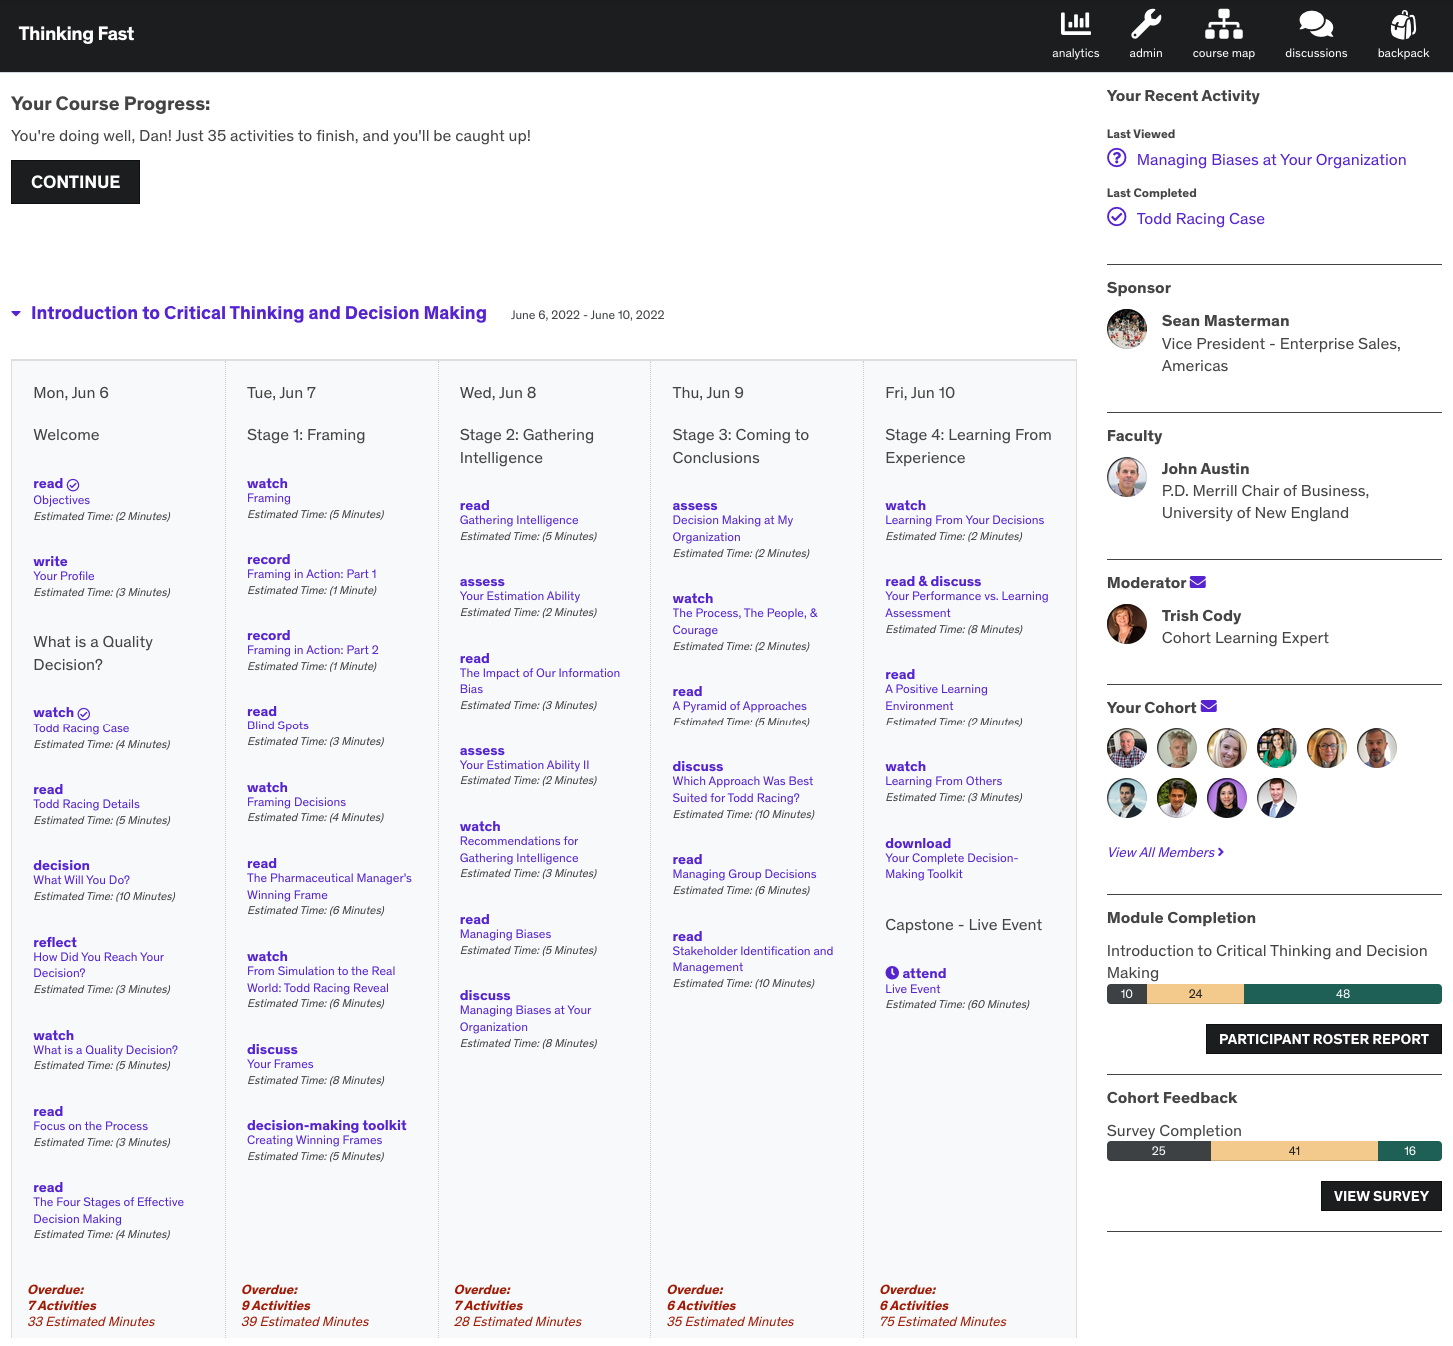Click Trish Cody's moderator avatar
Image resolution: width=1453 pixels, height=1346 pixels.
click(1127, 624)
